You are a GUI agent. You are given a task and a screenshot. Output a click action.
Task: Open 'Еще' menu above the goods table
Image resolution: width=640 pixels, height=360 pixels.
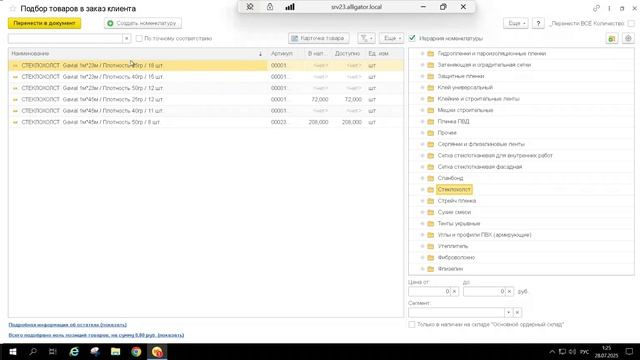(391, 38)
